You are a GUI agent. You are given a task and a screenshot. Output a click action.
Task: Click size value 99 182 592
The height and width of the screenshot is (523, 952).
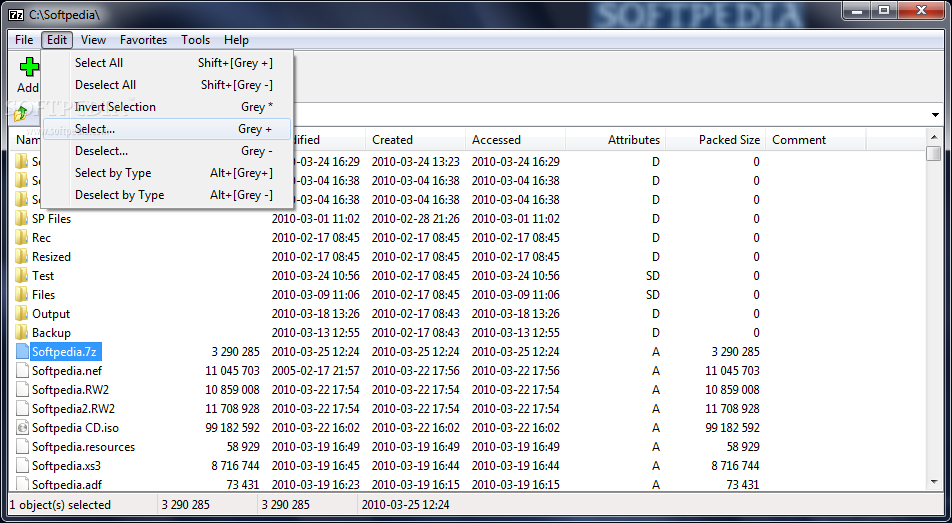[x=233, y=428]
